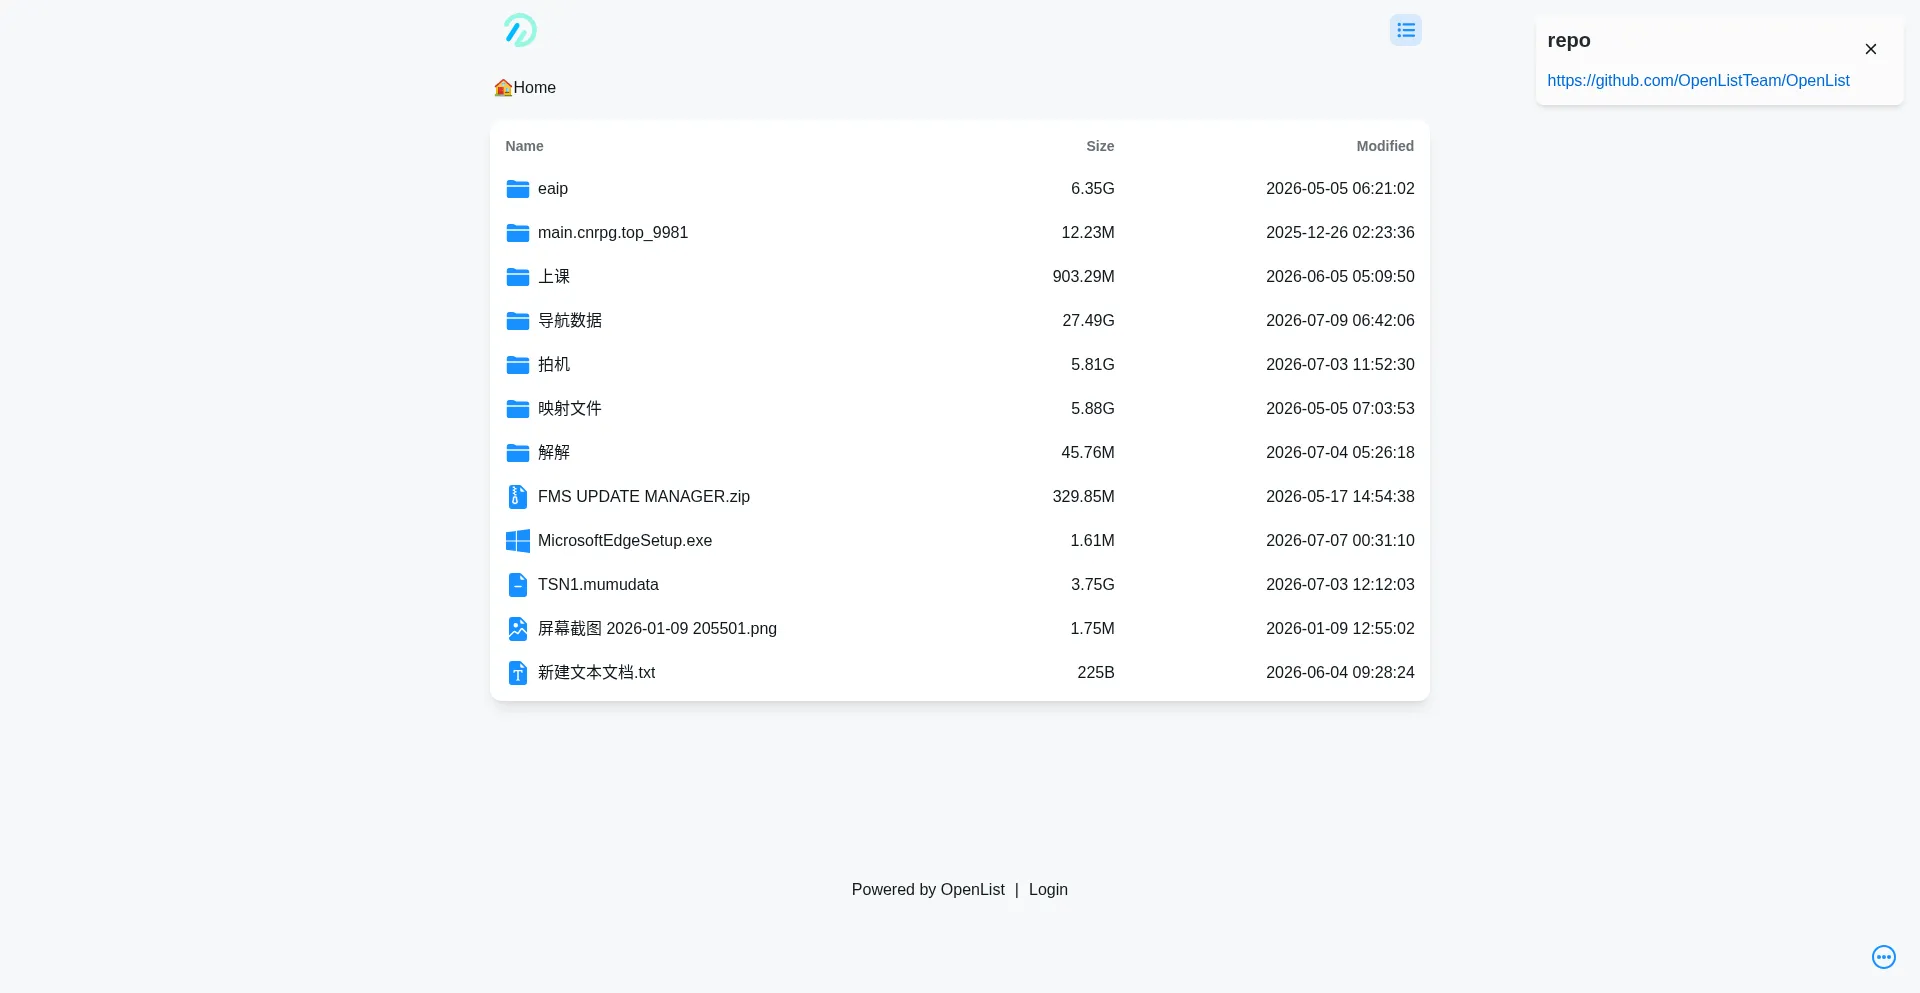Open the eaip folder icon
Viewport: 1920px width, 993px height.
tap(517, 189)
